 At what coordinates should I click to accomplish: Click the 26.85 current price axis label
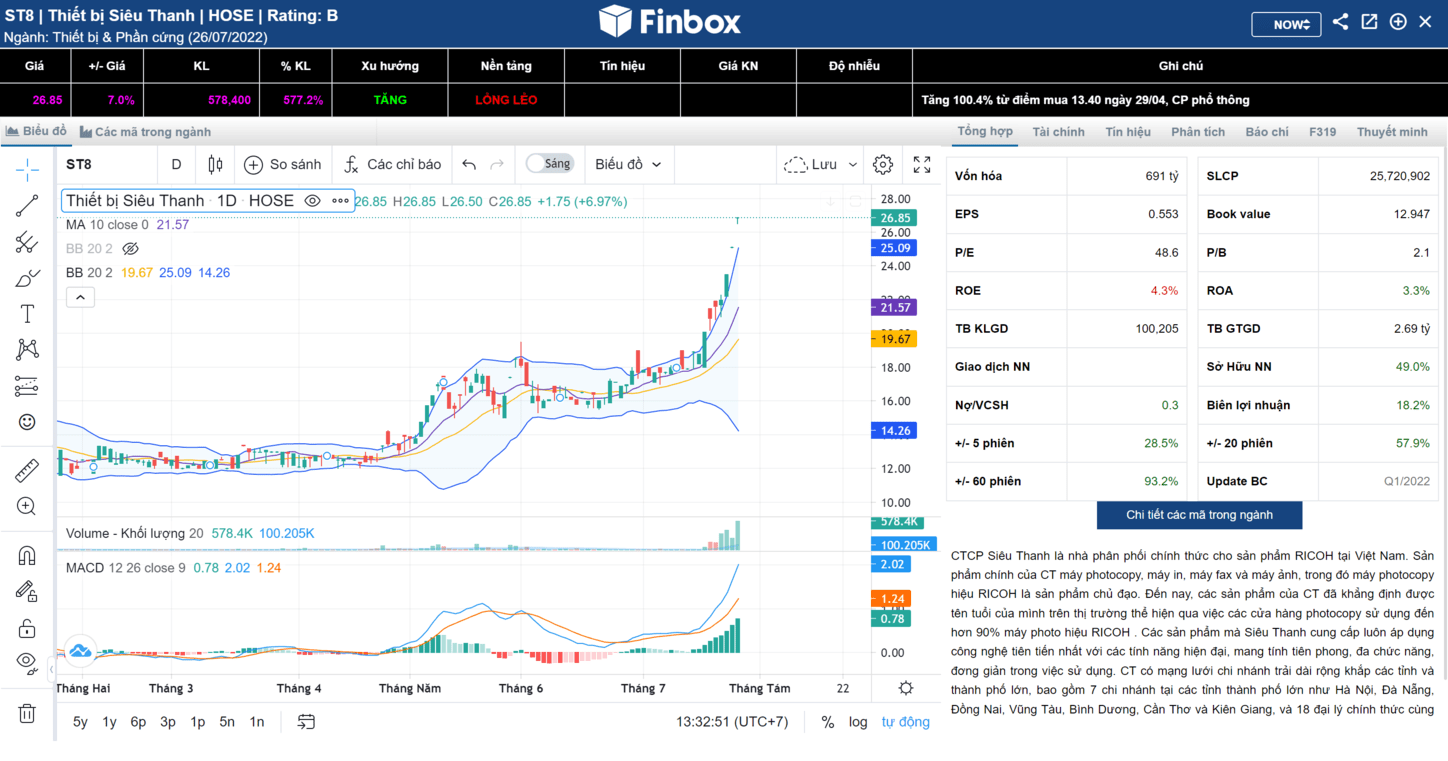(894, 218)
